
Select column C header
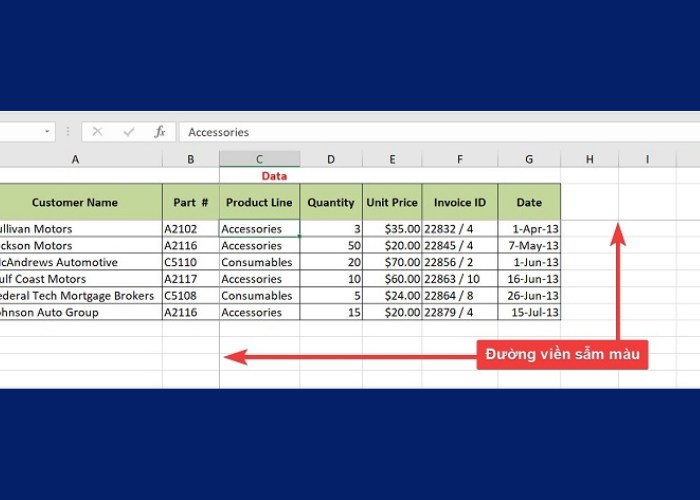pyautogui.click(x=259, y=159)
